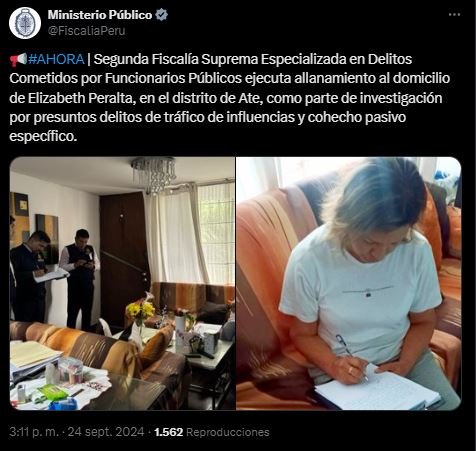Click the Ministerio Público display name

[100, 15]
